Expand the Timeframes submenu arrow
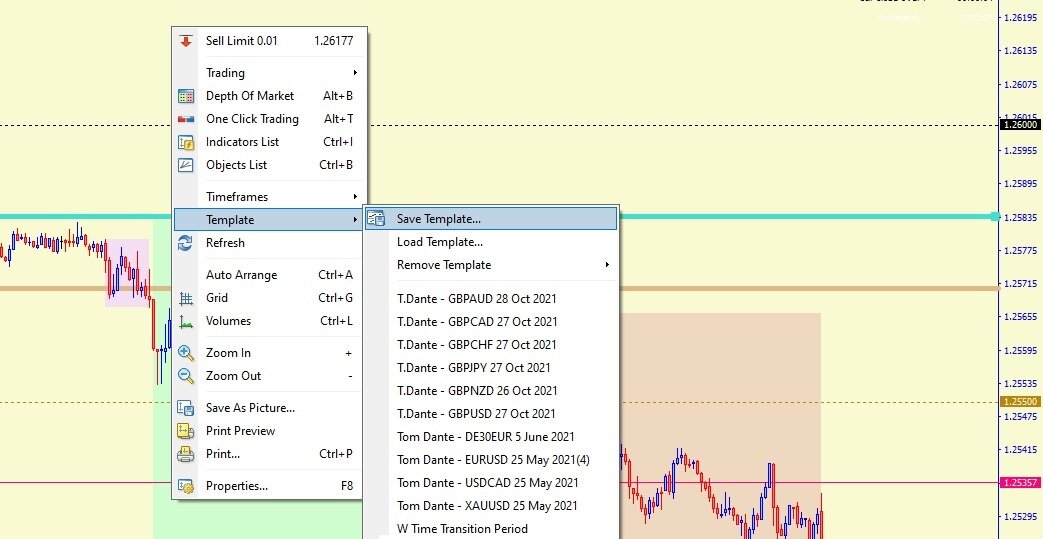The height and width of the screenshot is (539, 1043). tap(355, 197)
